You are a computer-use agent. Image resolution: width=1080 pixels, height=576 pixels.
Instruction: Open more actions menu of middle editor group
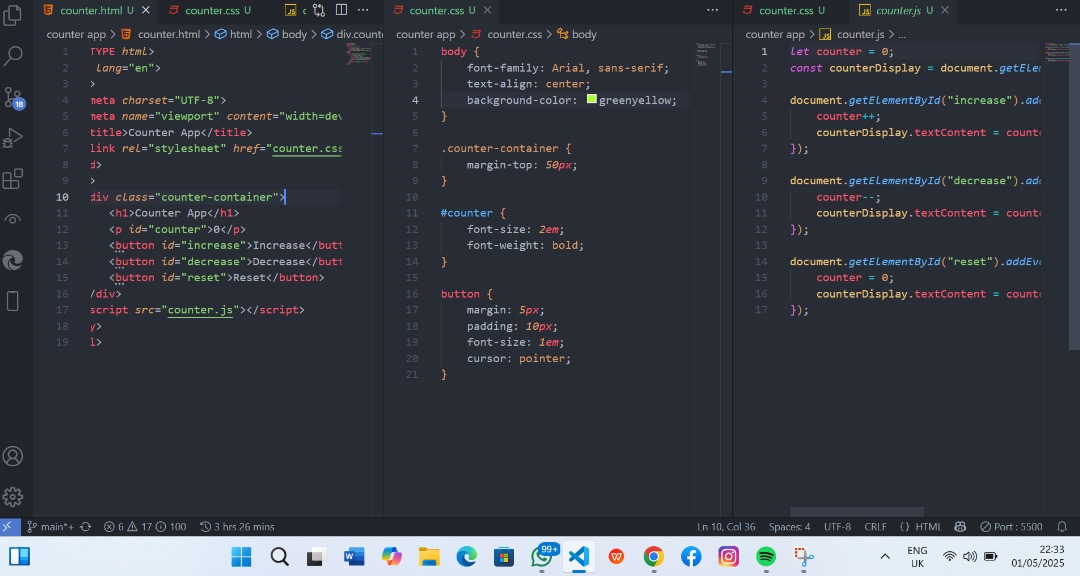tap(713, 10)
